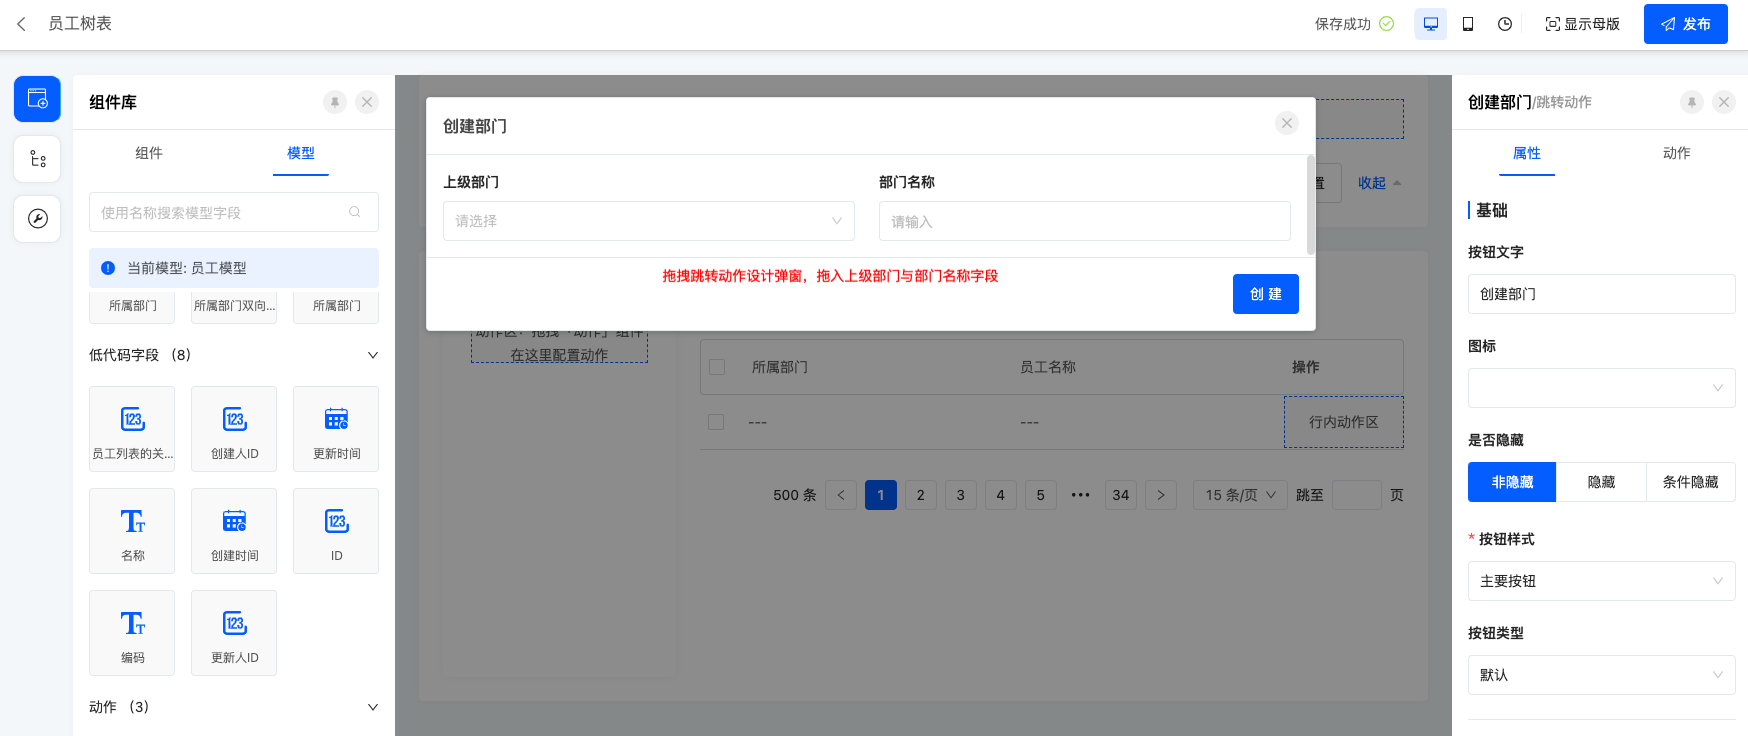Open the 按钮类型 dropdown
Image resolution: width=1748 pixels, height=736 pixels.
pos(1602,675)
